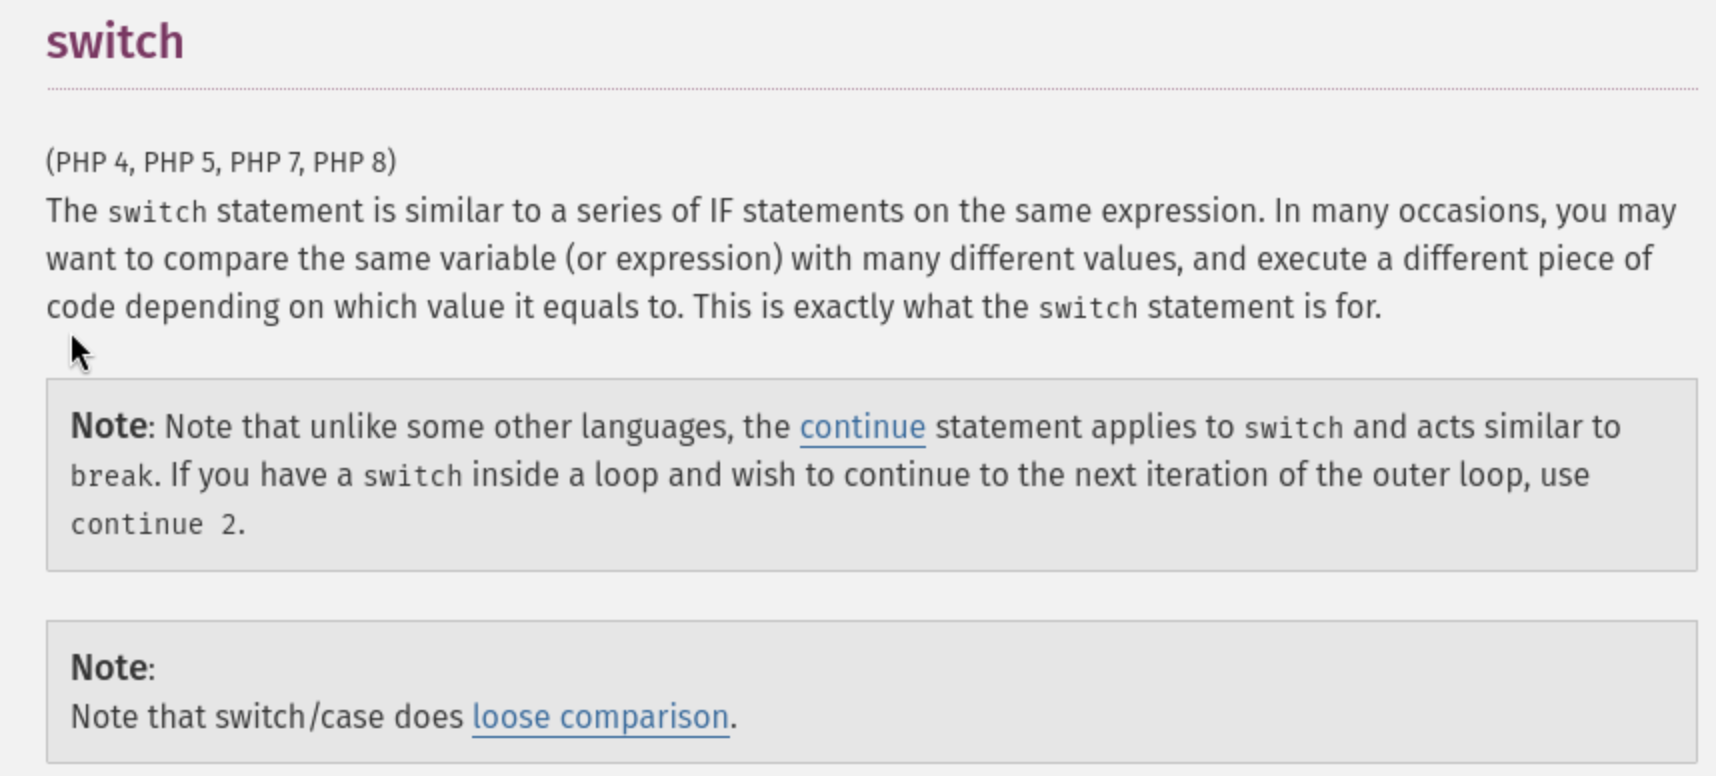
Task: Click the word "IF" in the intro paragraph
Action: click(x=721, y=211)
